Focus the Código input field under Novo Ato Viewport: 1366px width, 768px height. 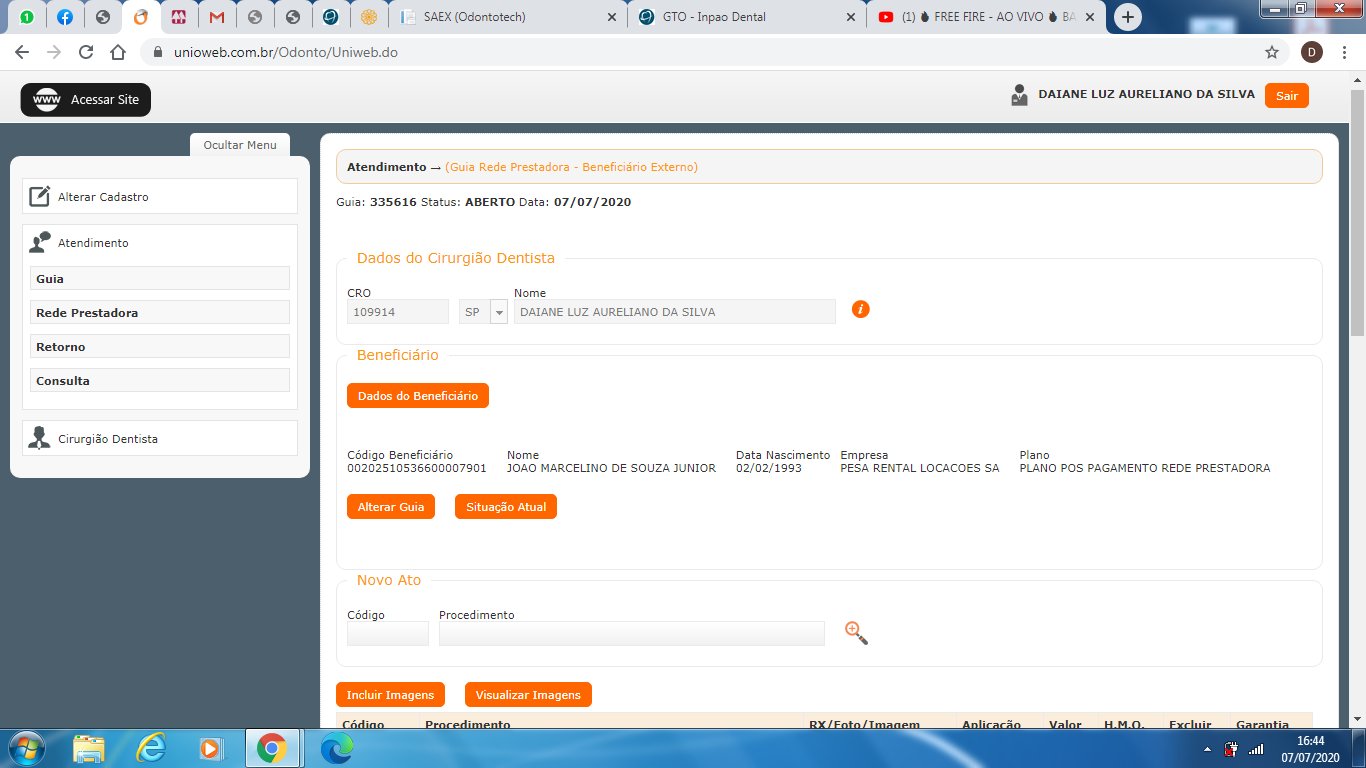[387, 633]
